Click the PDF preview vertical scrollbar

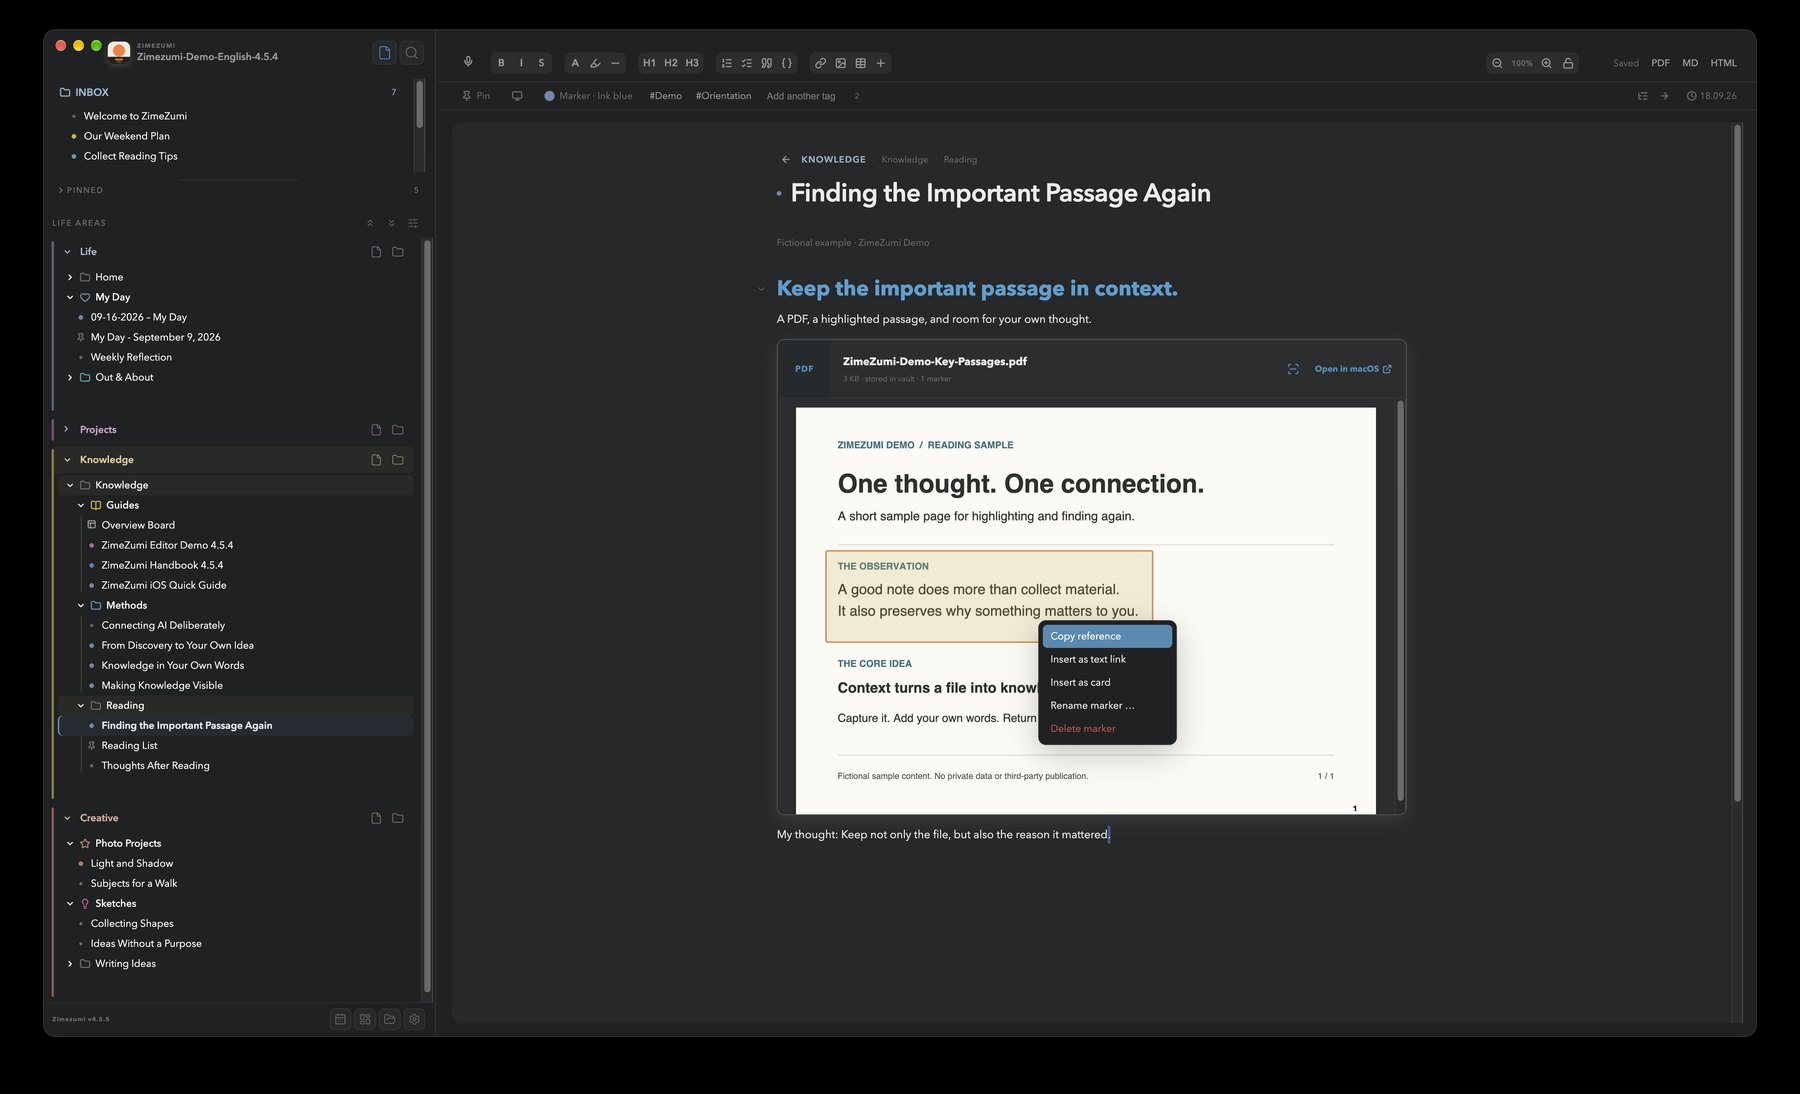(x=1400, y=600)
